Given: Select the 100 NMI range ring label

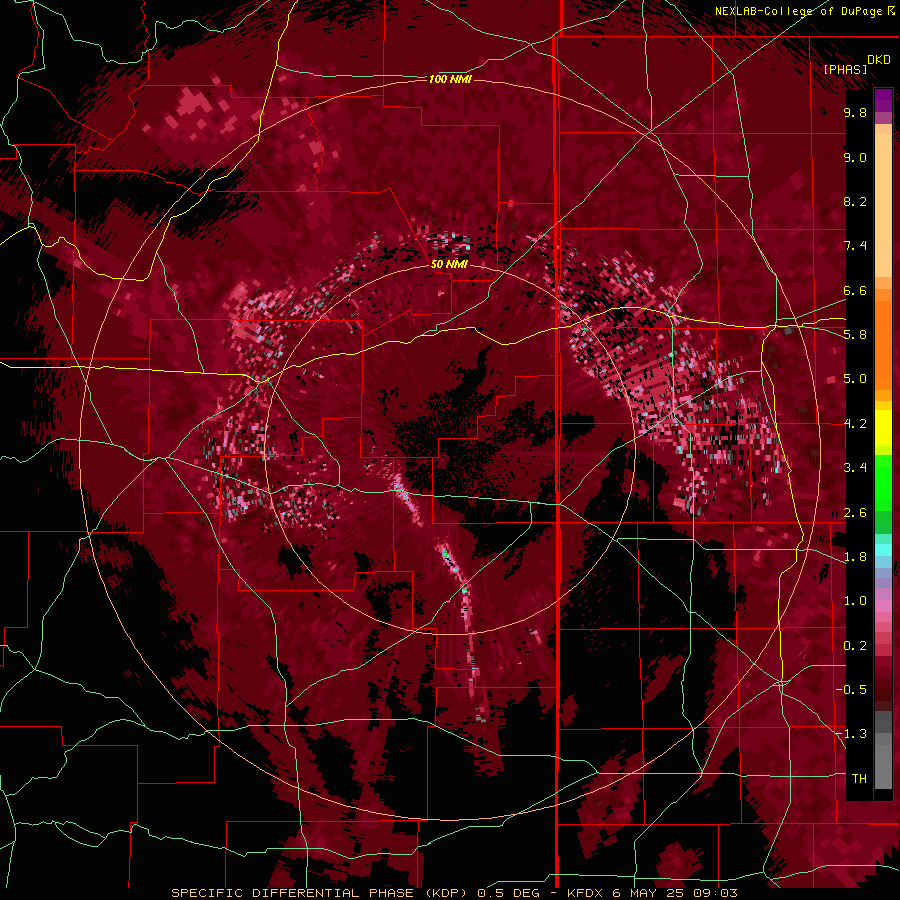Looking at the screenshot, I should pyautogui.click(x=450, y=79).
